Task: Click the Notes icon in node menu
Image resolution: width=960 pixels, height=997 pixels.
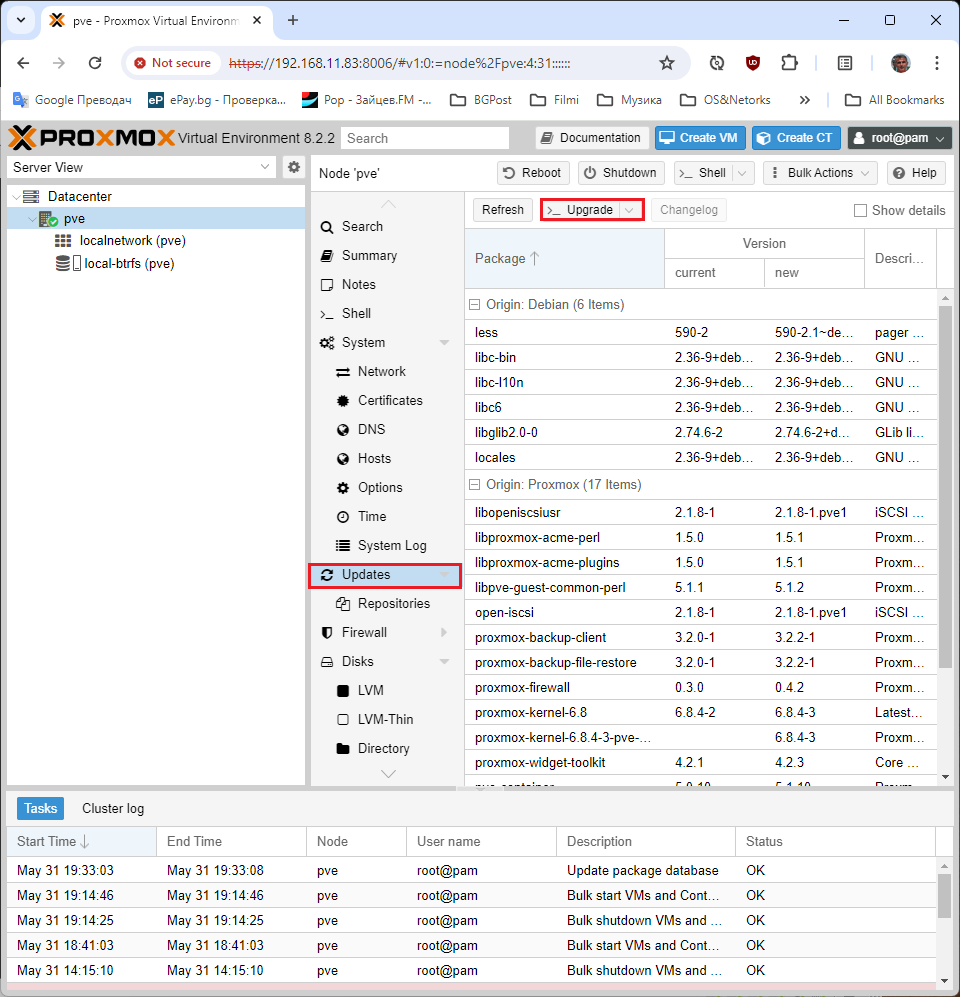Action: [327, 285]
